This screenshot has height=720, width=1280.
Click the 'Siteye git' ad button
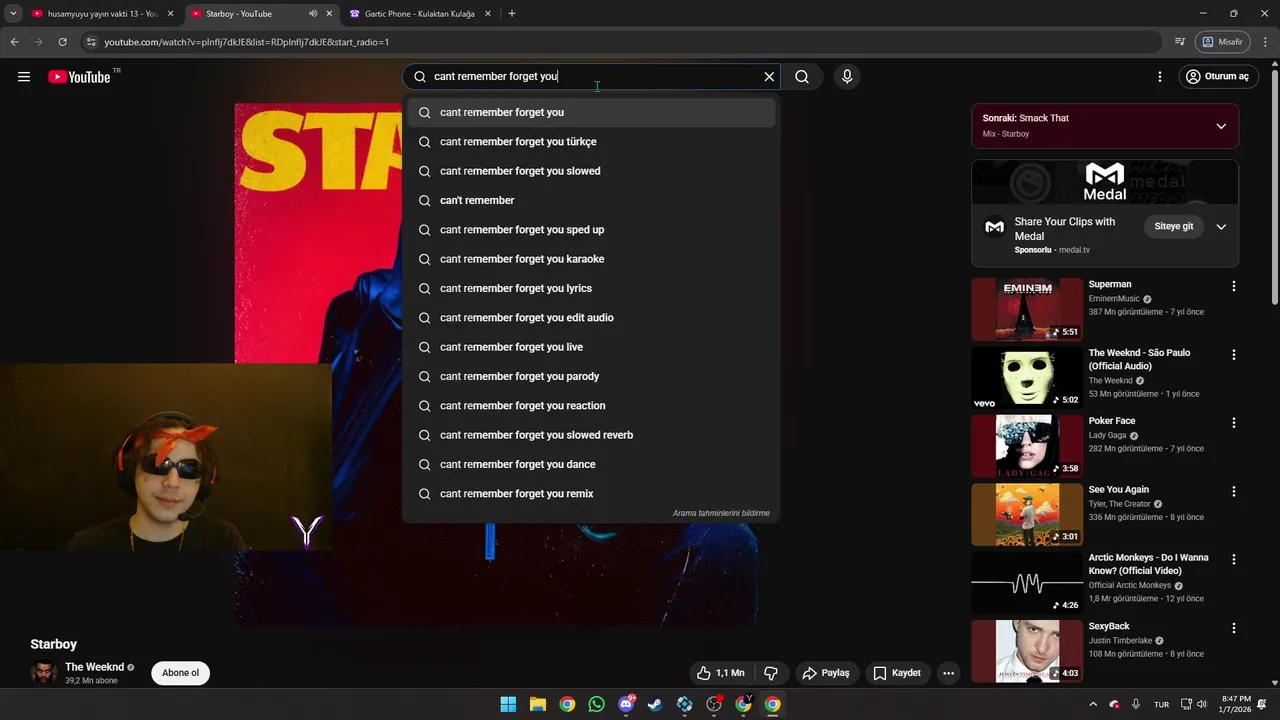(1174, 226)
